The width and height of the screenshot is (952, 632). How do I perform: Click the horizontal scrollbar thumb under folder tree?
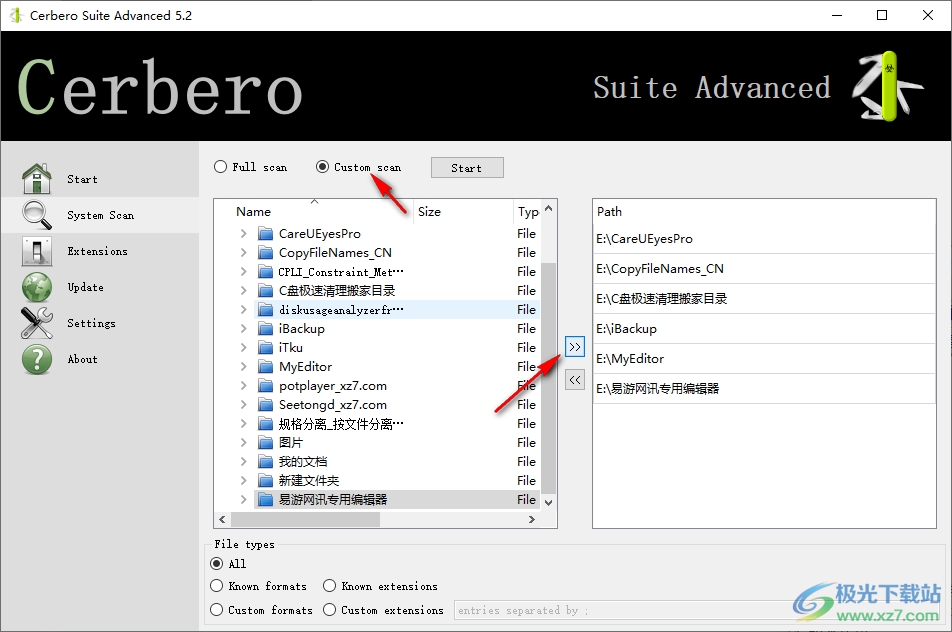tap(305, 520)
